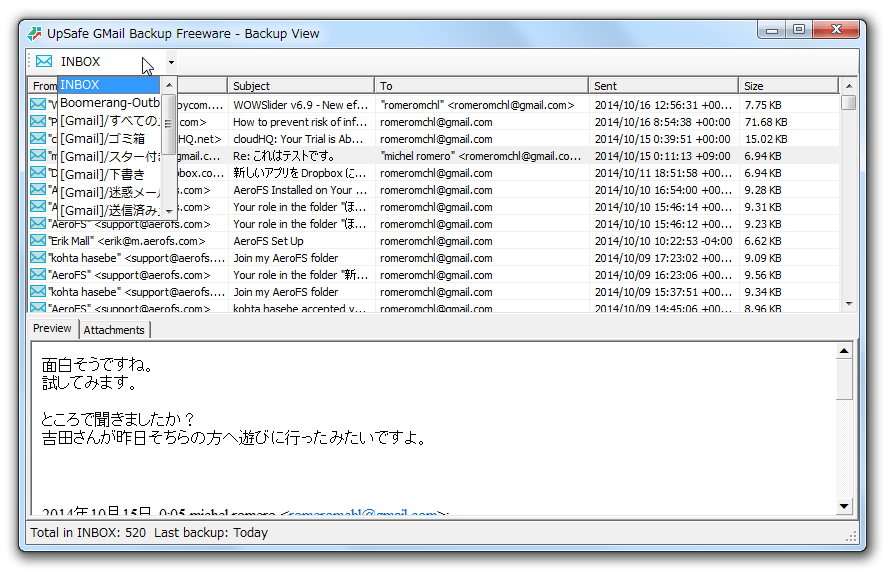Click the preview pane's up scroll arrow

(x=844, y=351)
